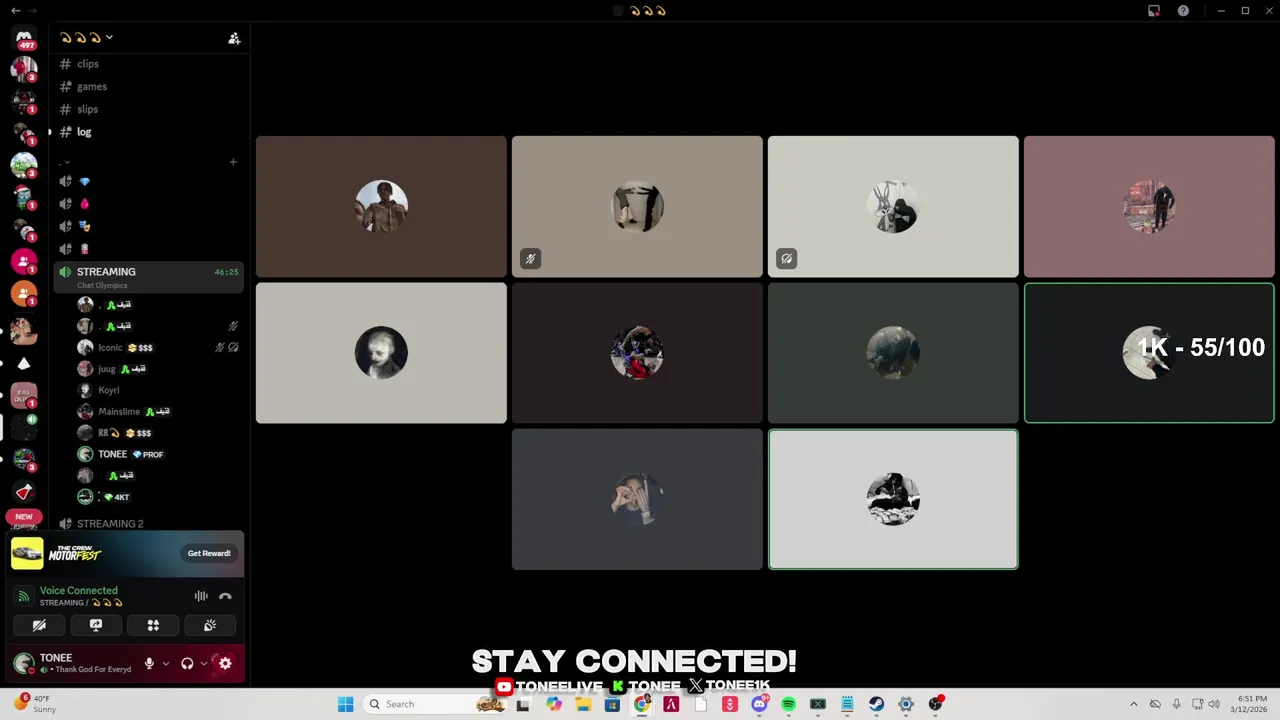Open Spotify from the taskbar
This screenshot has height=720, width=1280.
[x=788, y=704]
